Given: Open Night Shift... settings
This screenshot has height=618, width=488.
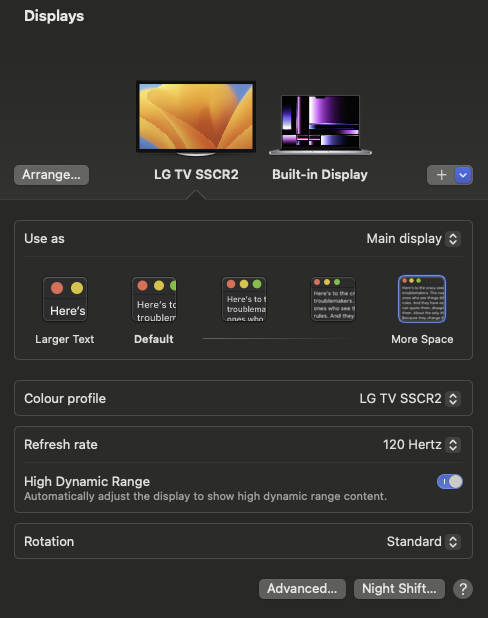Looking at the screenshot, I should 399,589.
